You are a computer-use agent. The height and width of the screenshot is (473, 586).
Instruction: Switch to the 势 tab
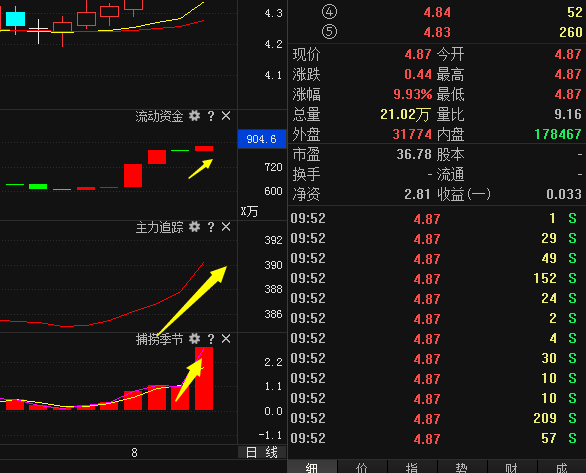click(x=462, y=467)
